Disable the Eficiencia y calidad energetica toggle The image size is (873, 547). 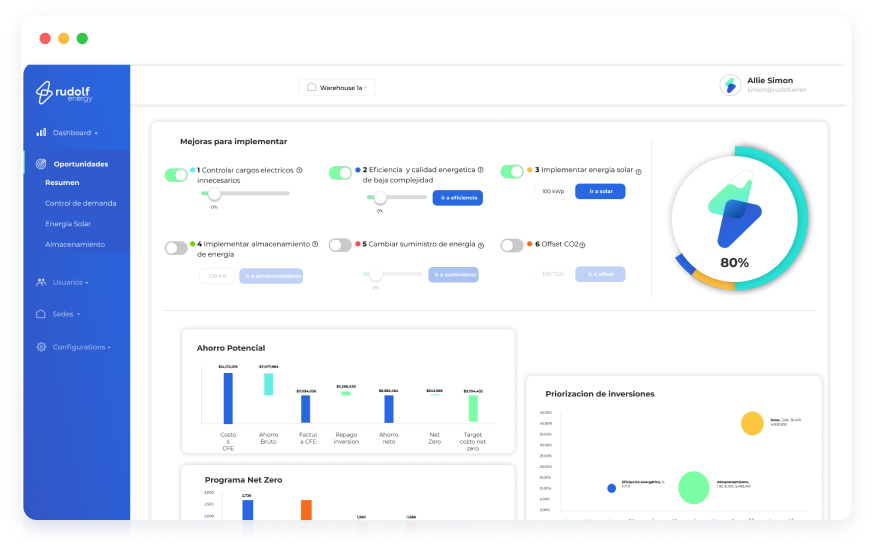(340, 173)
